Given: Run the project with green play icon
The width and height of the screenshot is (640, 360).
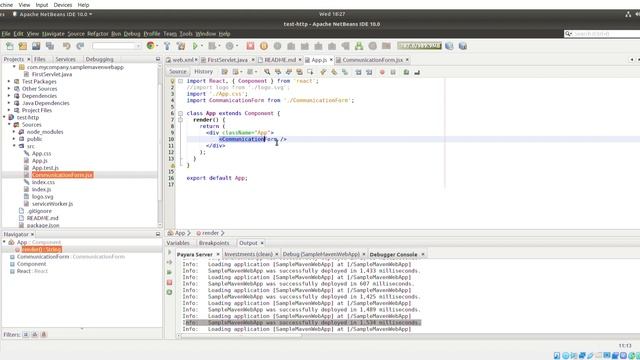Looking at the screenshot, I should pos(195,46).
